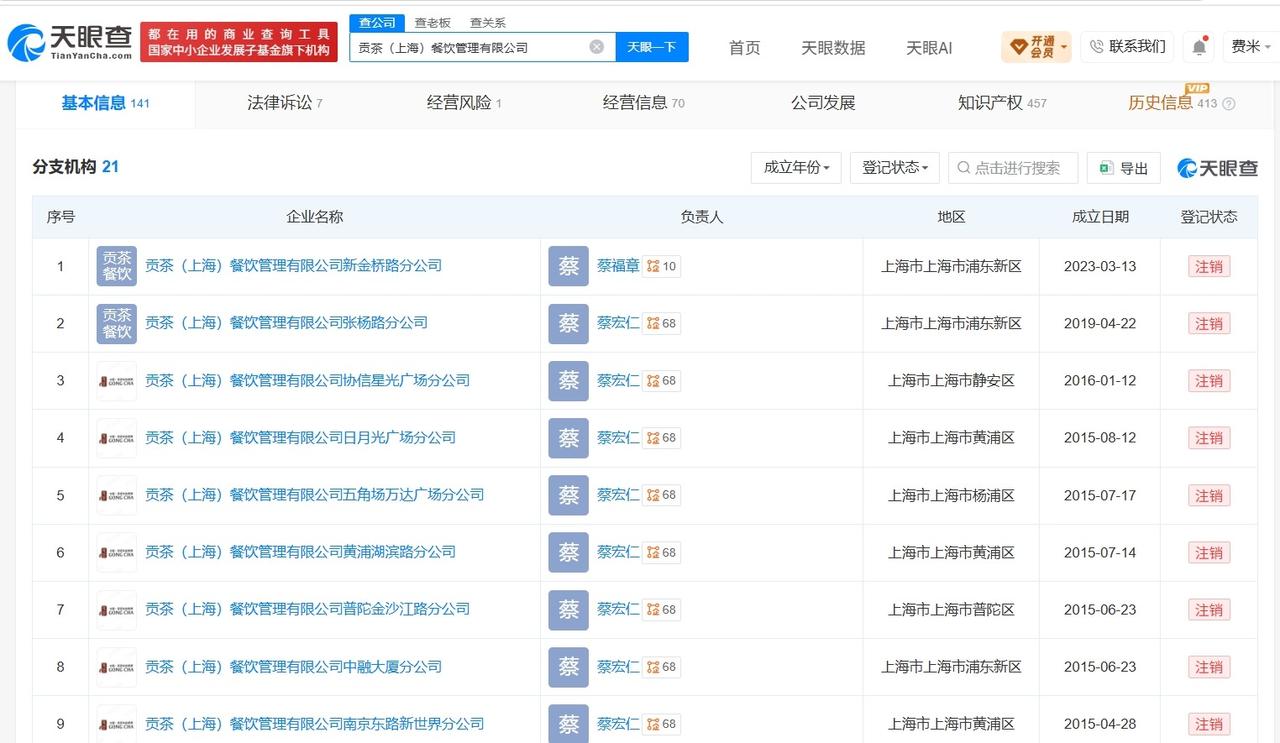
Task: Expand the 开通会员 membership dropdown arrow
Action: click(1064, 47)
